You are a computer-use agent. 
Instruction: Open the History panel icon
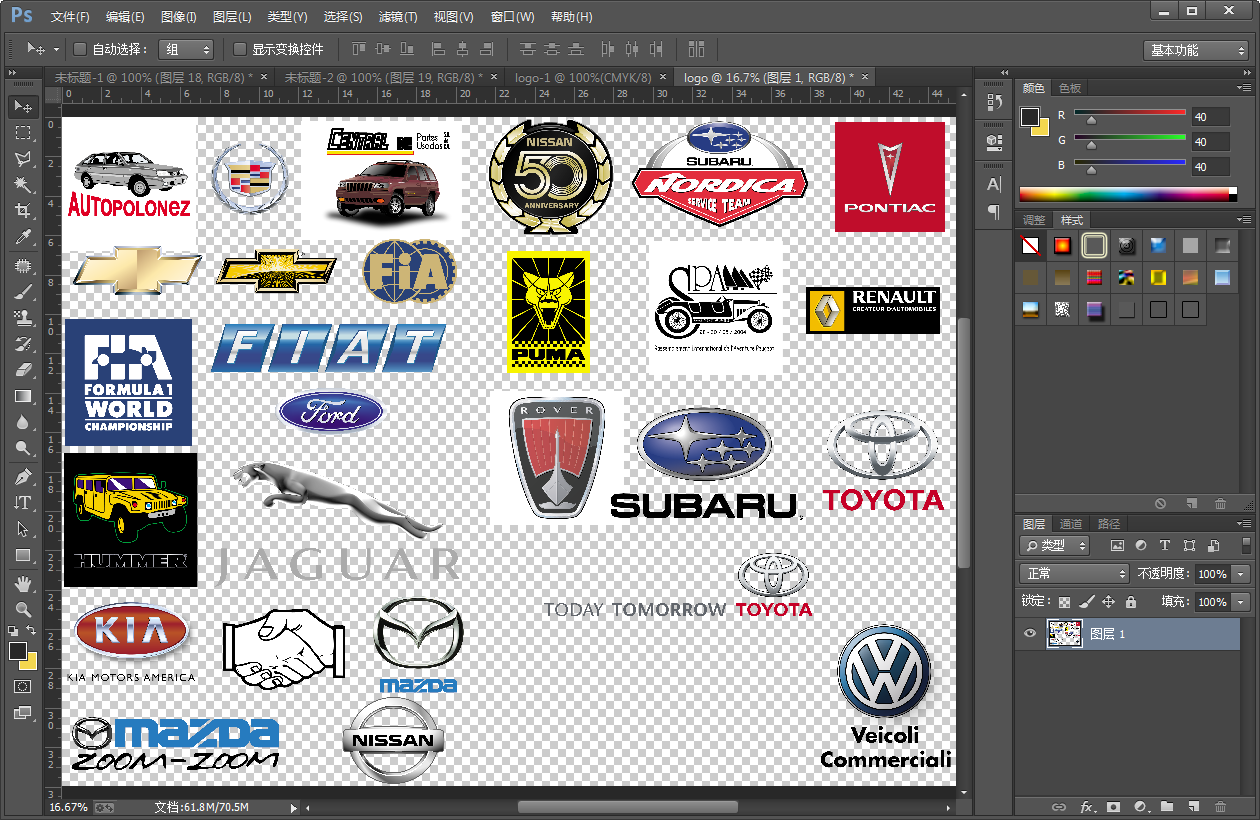pyautogui.click(x=994, y=102)
